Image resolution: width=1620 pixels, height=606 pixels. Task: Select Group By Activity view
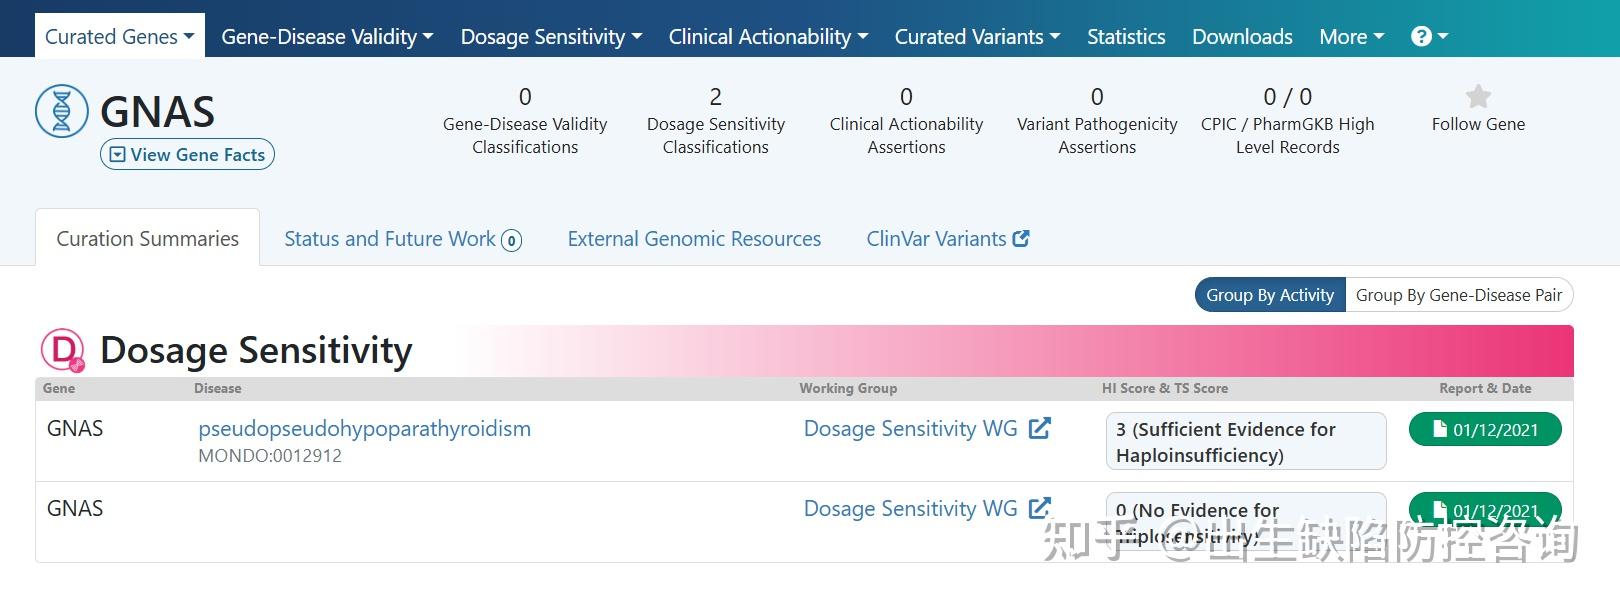click(1270, 295)
